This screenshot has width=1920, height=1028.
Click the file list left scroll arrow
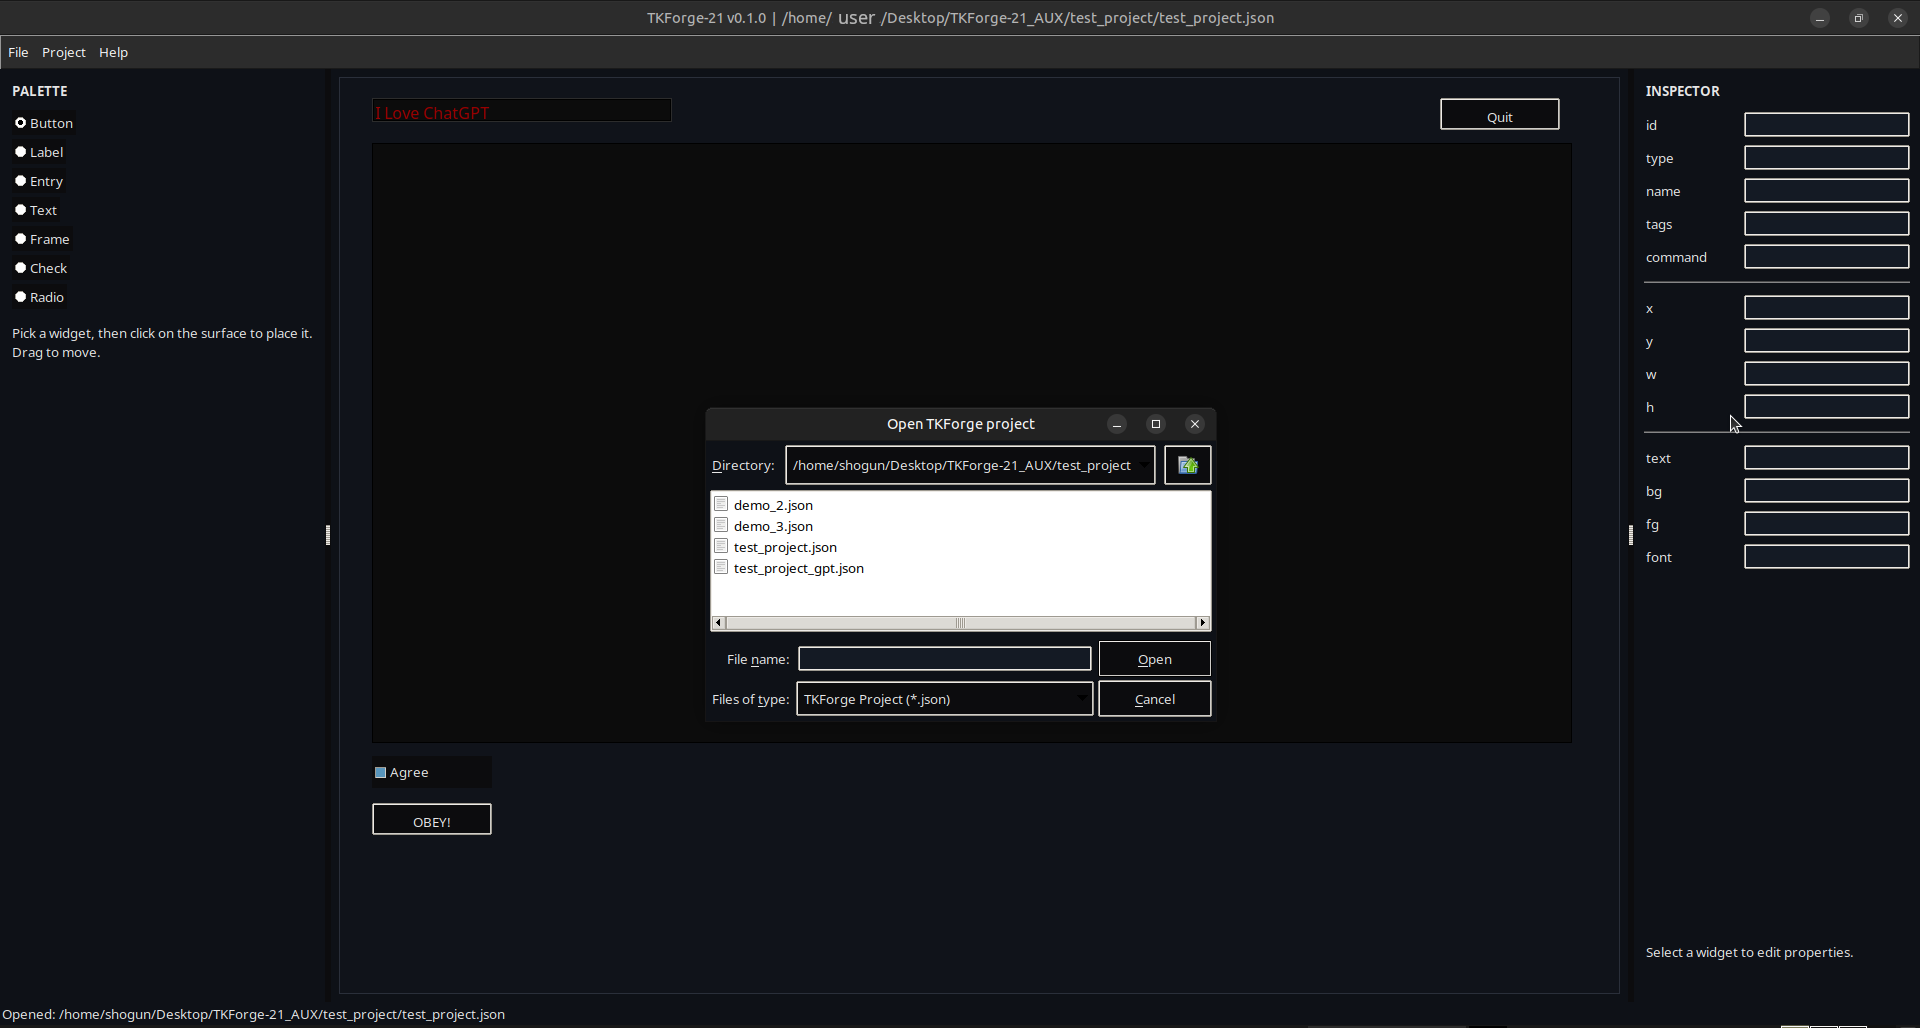718,623
